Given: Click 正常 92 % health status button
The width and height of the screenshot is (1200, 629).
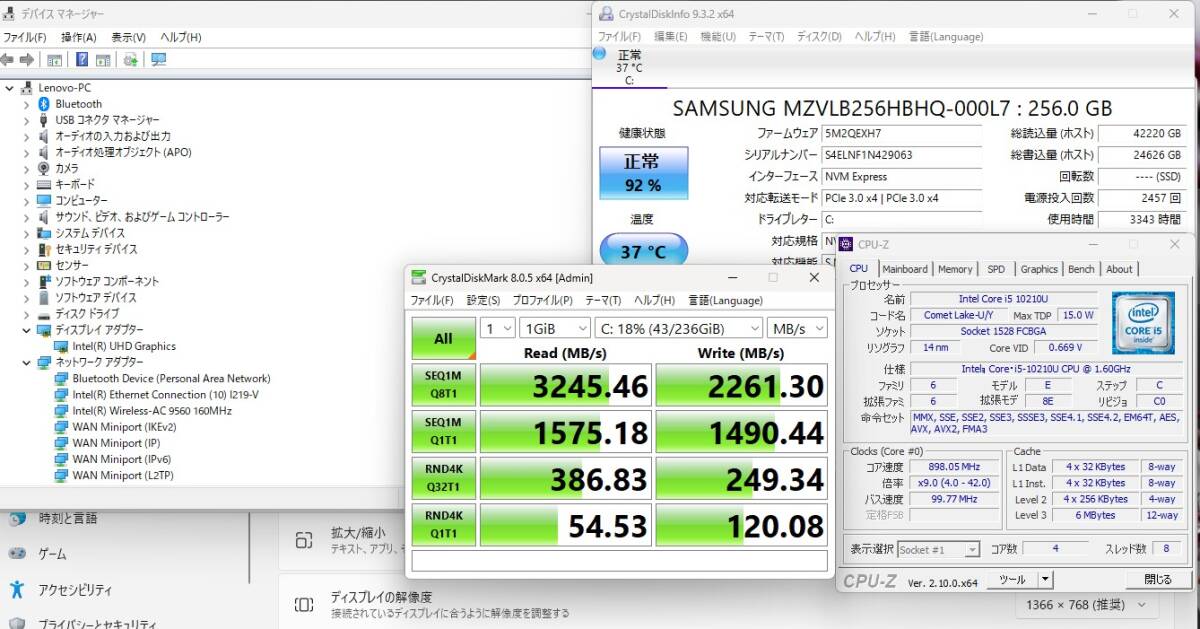Looking at the screenshot, I should pos(643,173).
